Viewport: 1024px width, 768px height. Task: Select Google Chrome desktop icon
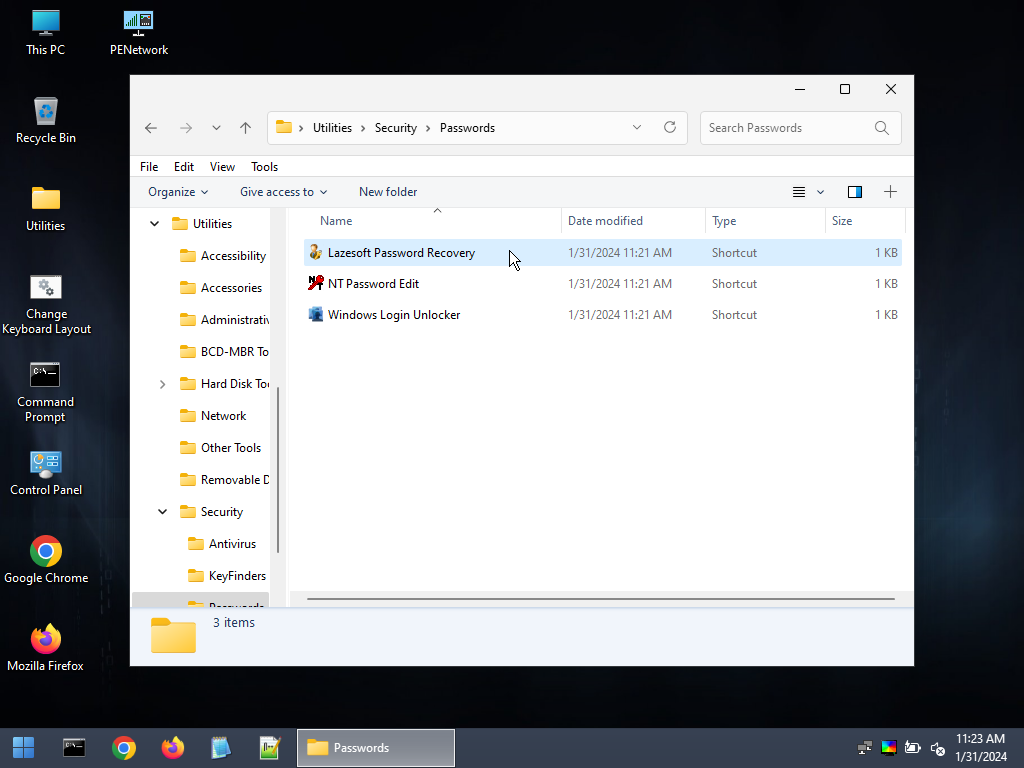coord(46,560)
